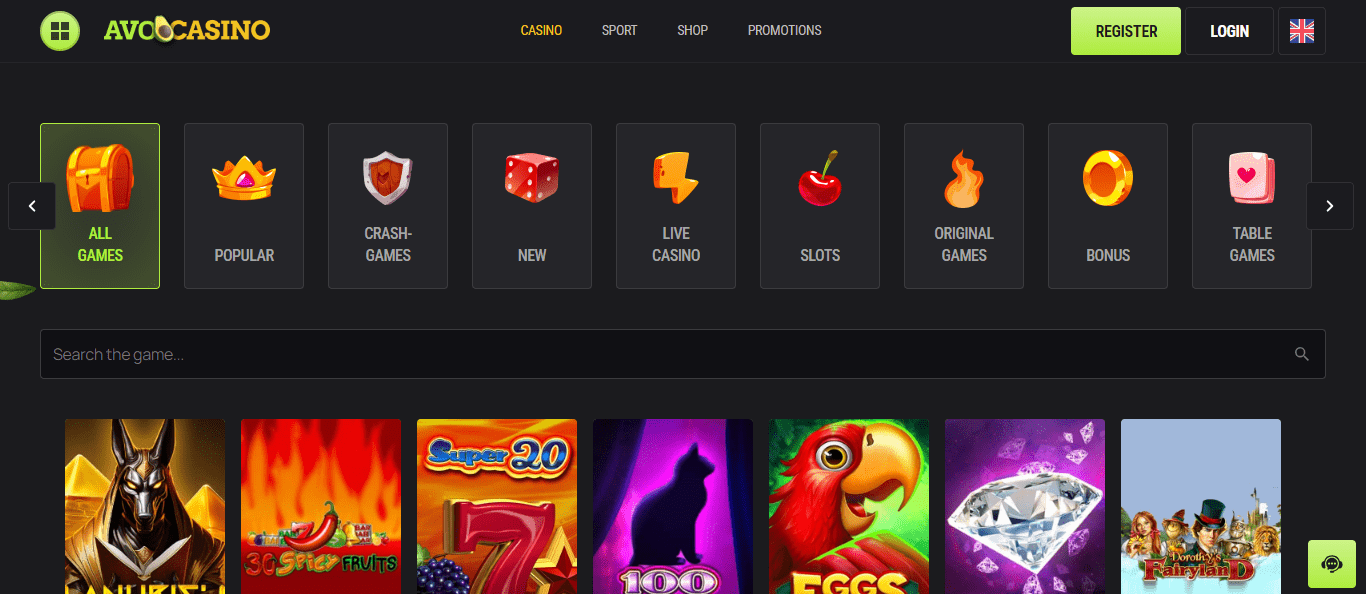Open the Popular crown category
Screen dimensions: 1366x594
244,206
